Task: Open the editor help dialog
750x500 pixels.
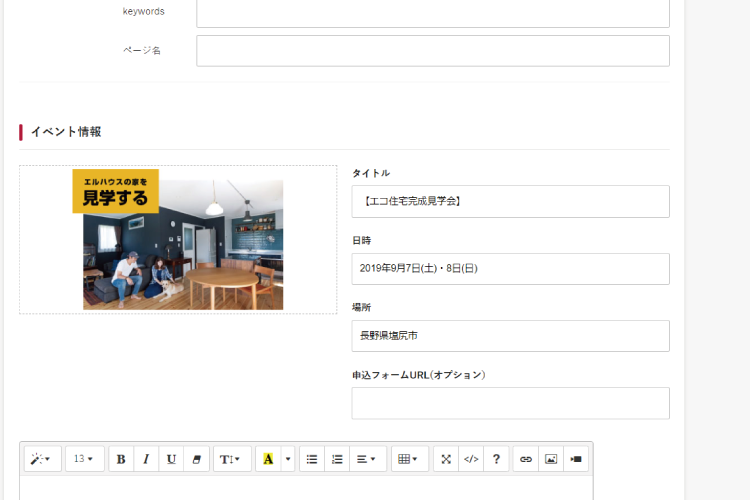Action: click(x=496, y=459)
